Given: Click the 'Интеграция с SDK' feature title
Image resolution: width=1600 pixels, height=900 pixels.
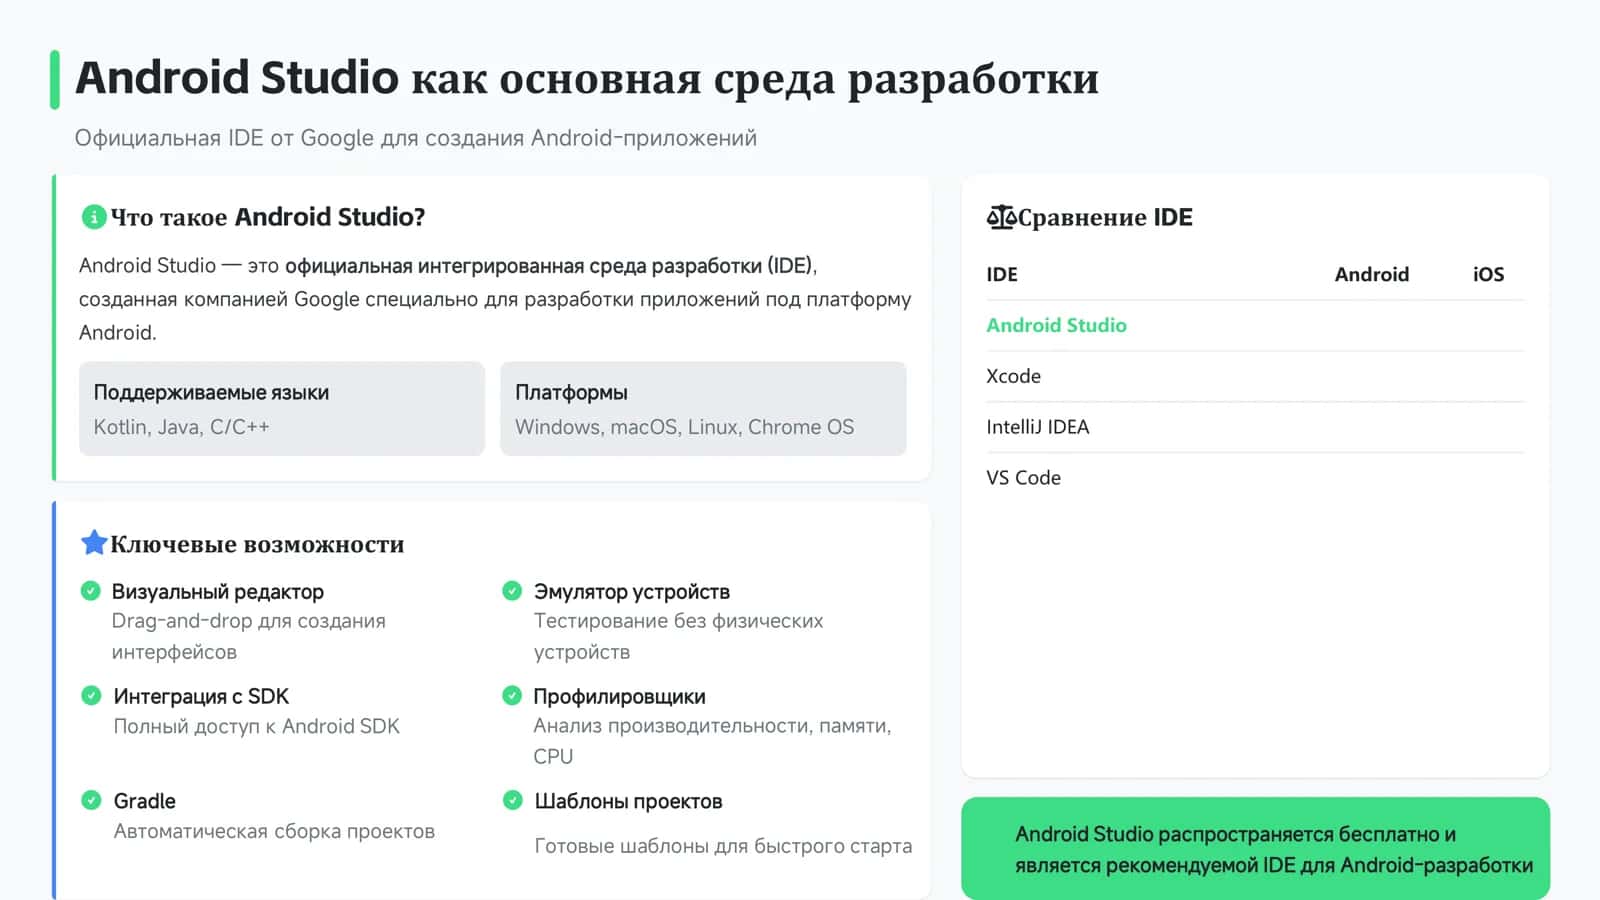Looking at the screenshot, I should click(201, 696).
